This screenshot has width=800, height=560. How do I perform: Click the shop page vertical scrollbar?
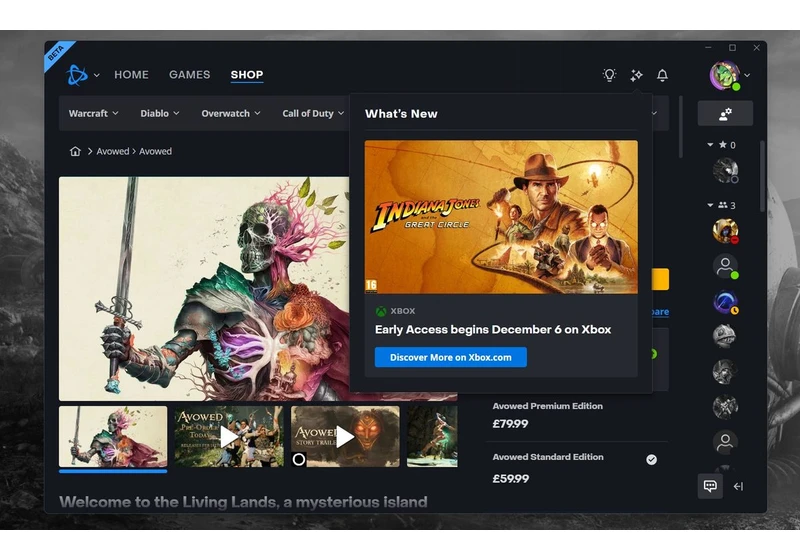(x=681, y=126)
